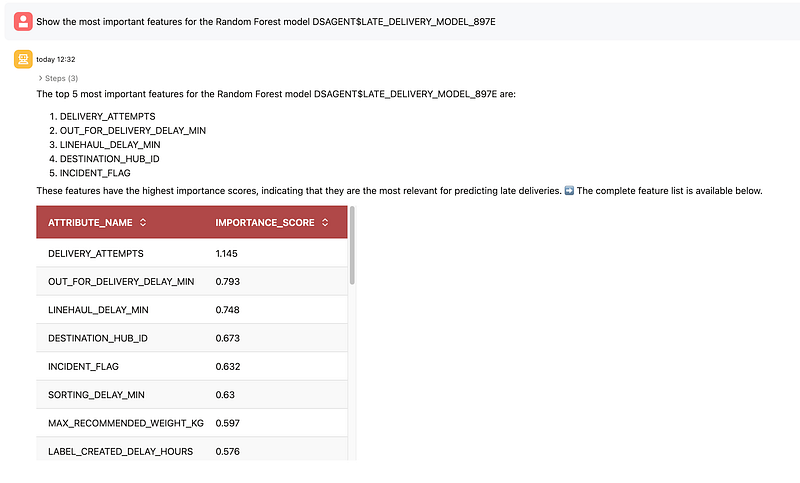Viewport: 800px width, 483px height.
Task: Select the SORTING_DELAY_MIN table row
Action: [x=97, y=394]
